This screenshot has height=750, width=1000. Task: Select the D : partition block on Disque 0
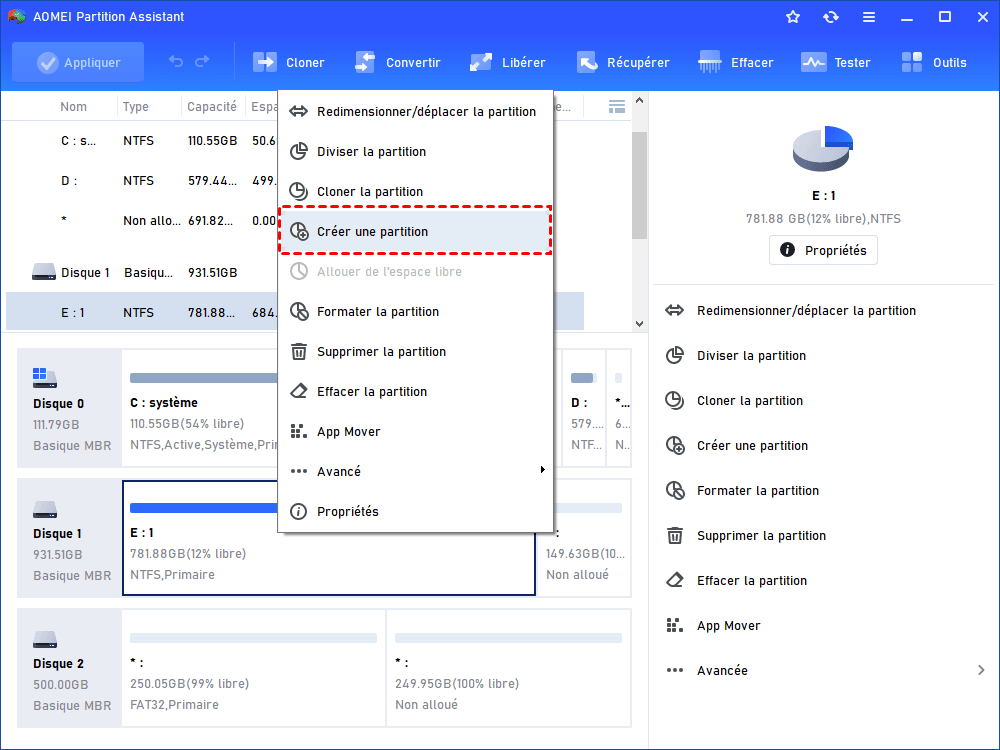coord(583,408)
